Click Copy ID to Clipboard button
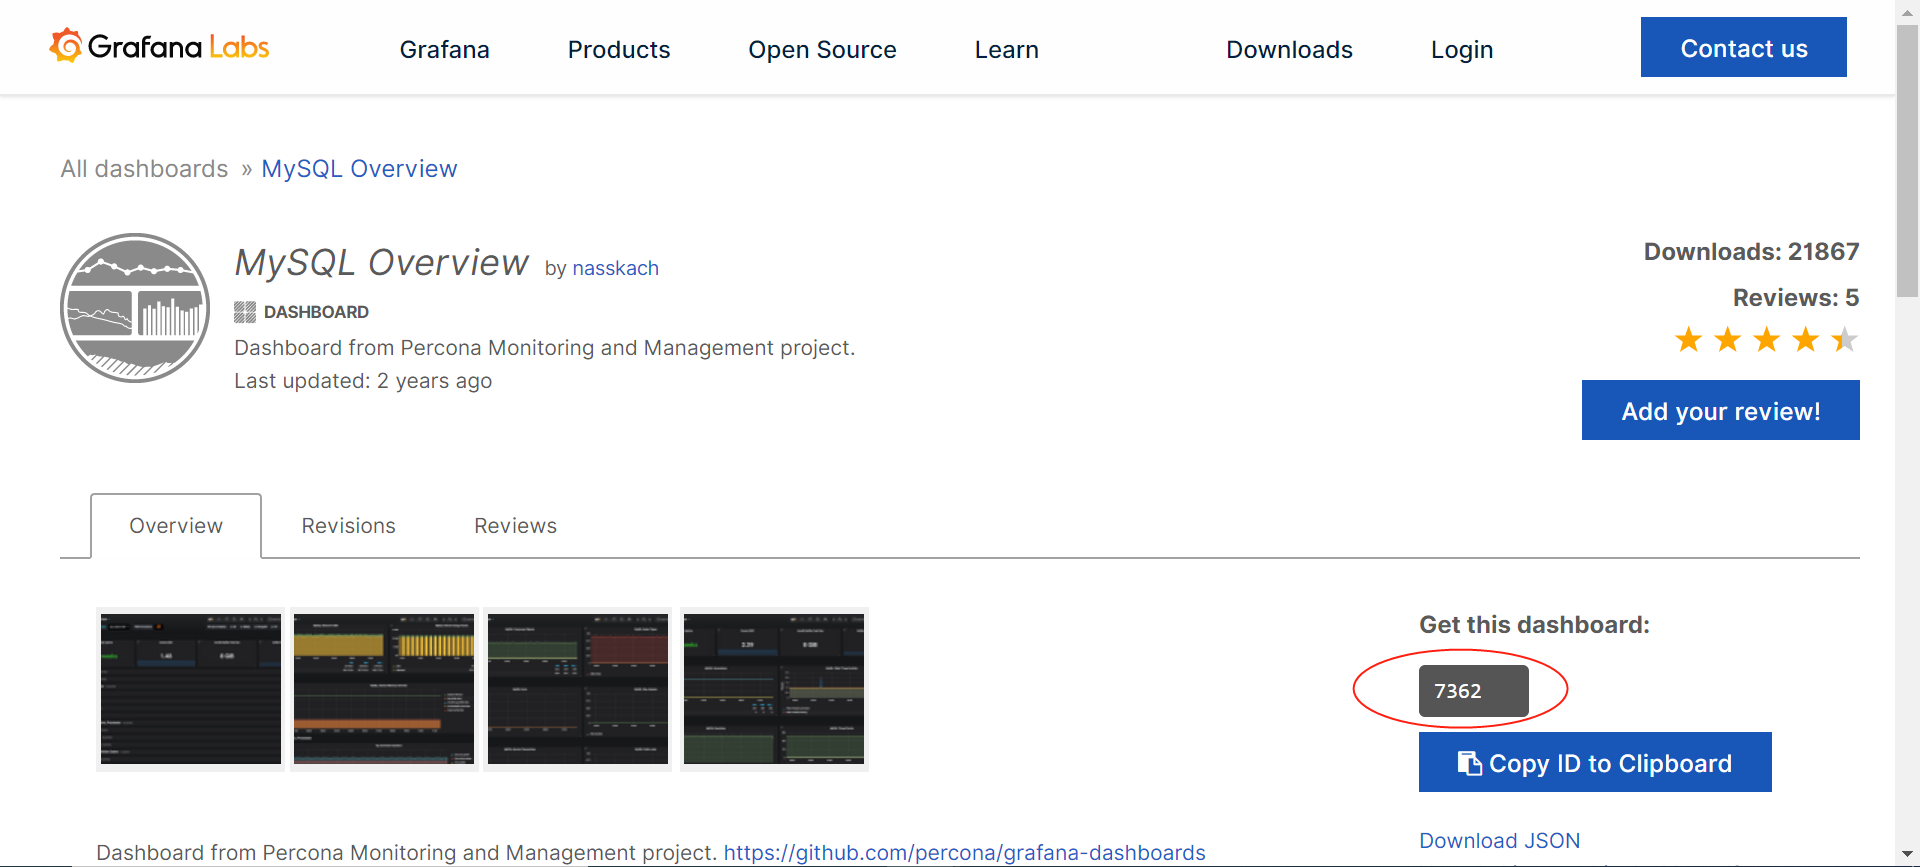 tap(1595, 762)
